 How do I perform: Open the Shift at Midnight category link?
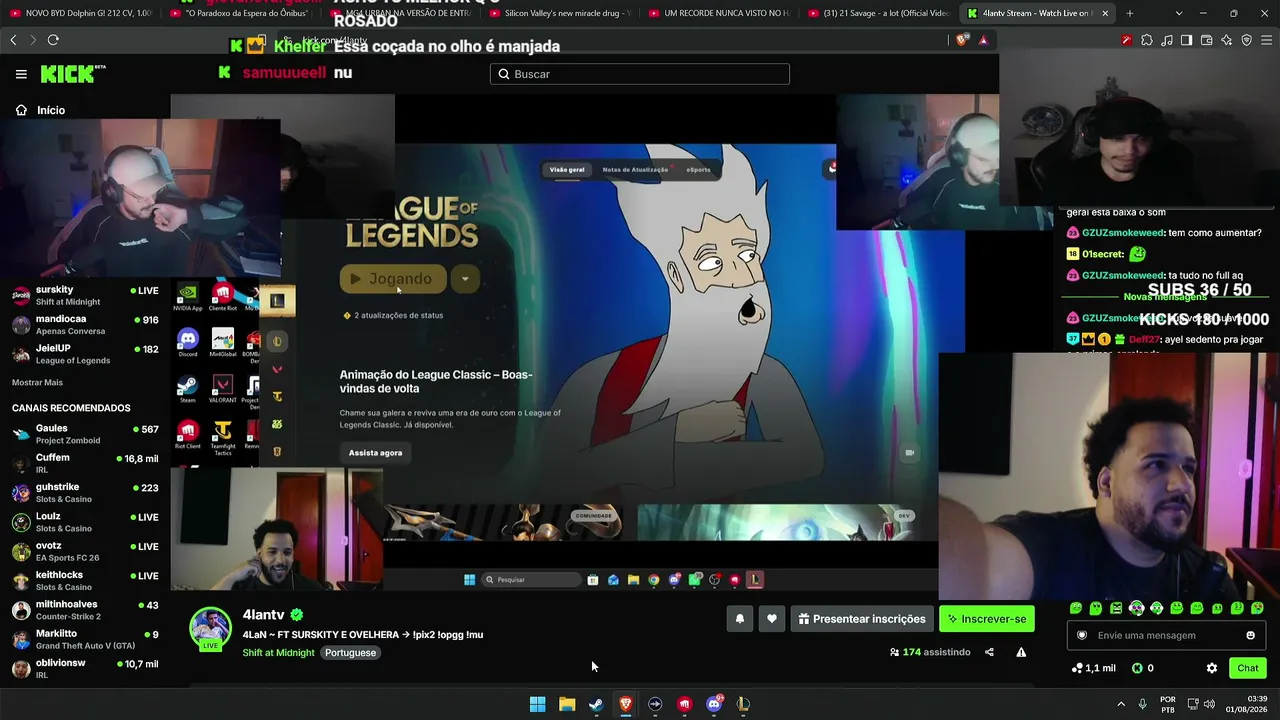[x=278, y=653]
